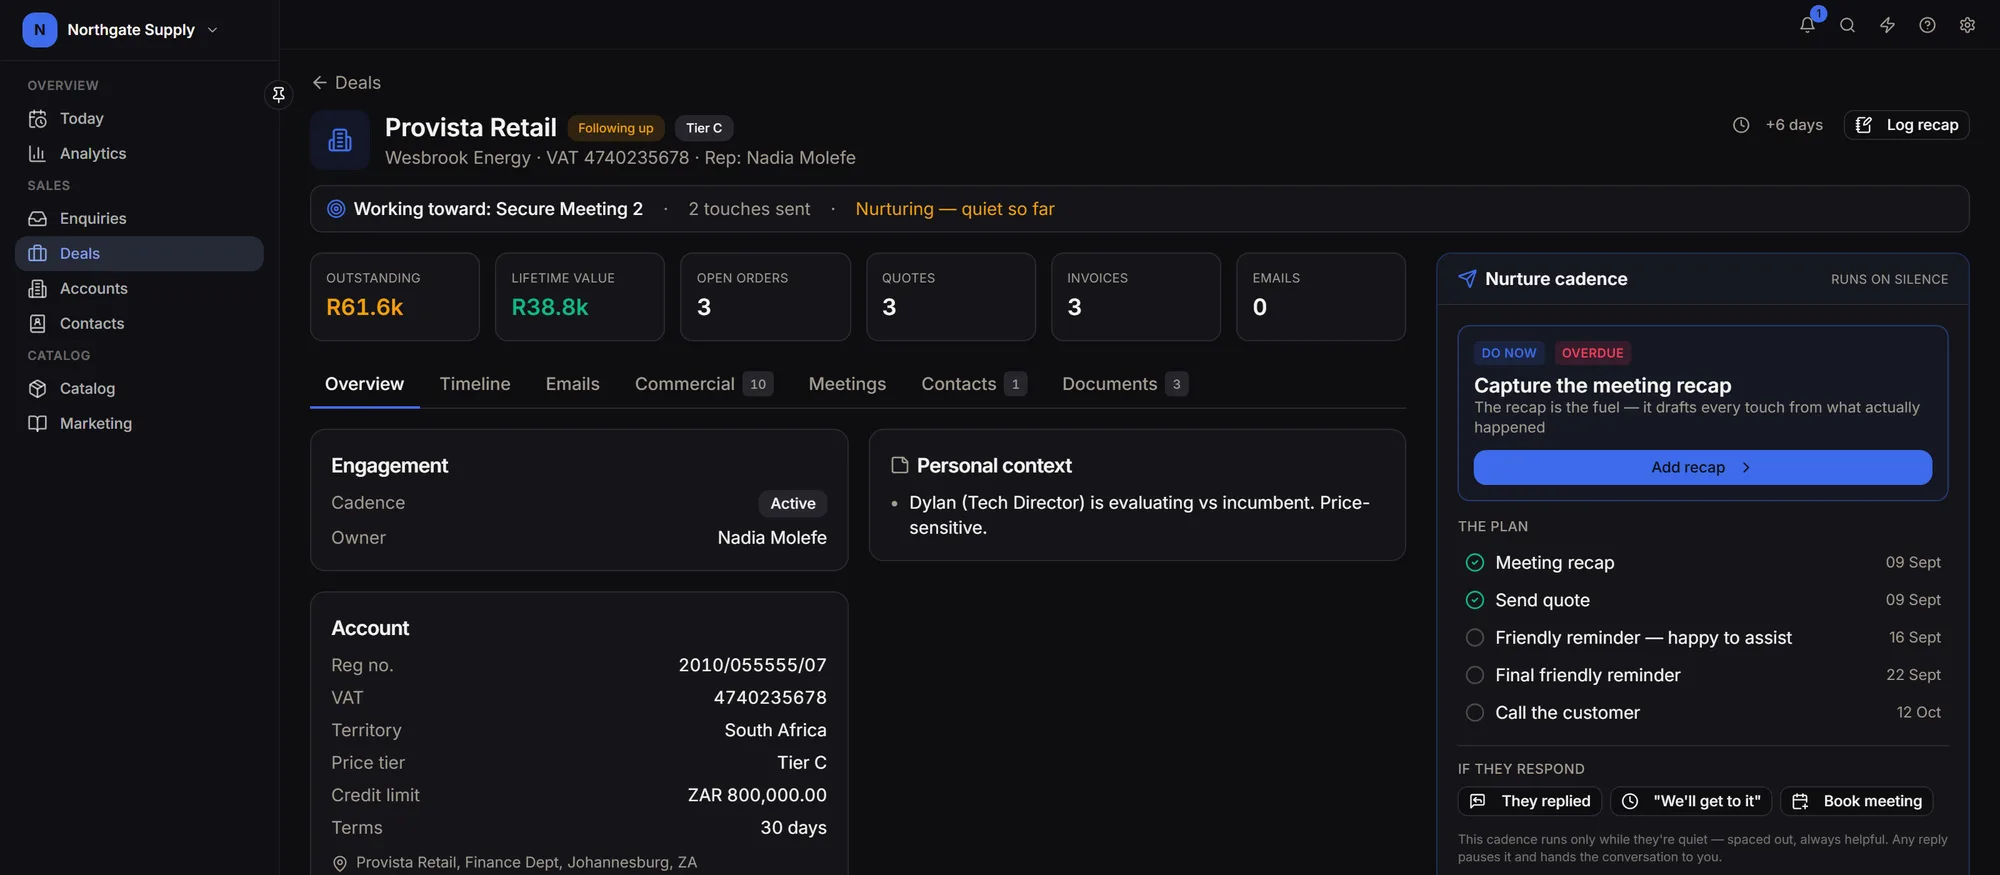Click the They replied button
This screenshot has width=2000, height=875.
pos(1530,801)
